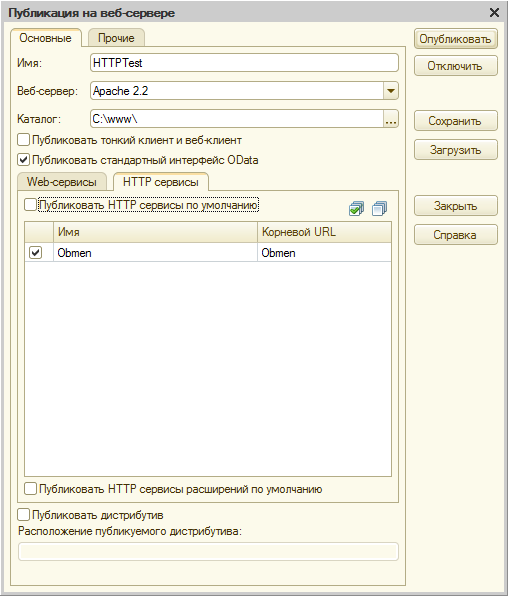Enable Публиковать HTTP сервисы расширений по умолчанию
The height and width of the screenshot is (596, 508).
30,489
